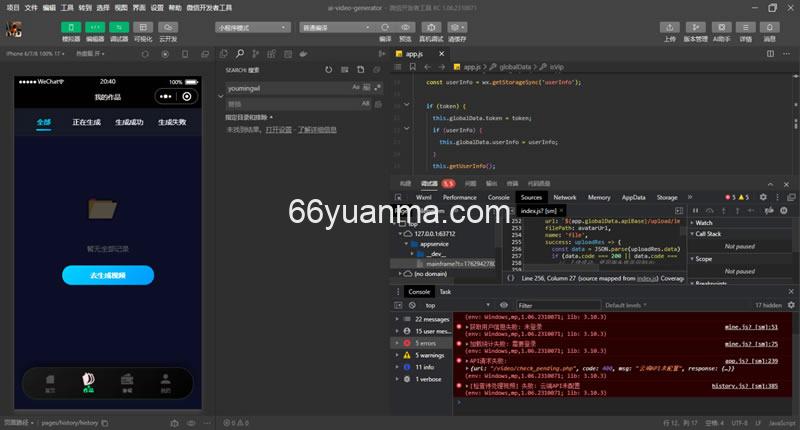The image size is (800, 430).
Task: Select the 正在生成 tab in simulator
Action: coord(86,122)
